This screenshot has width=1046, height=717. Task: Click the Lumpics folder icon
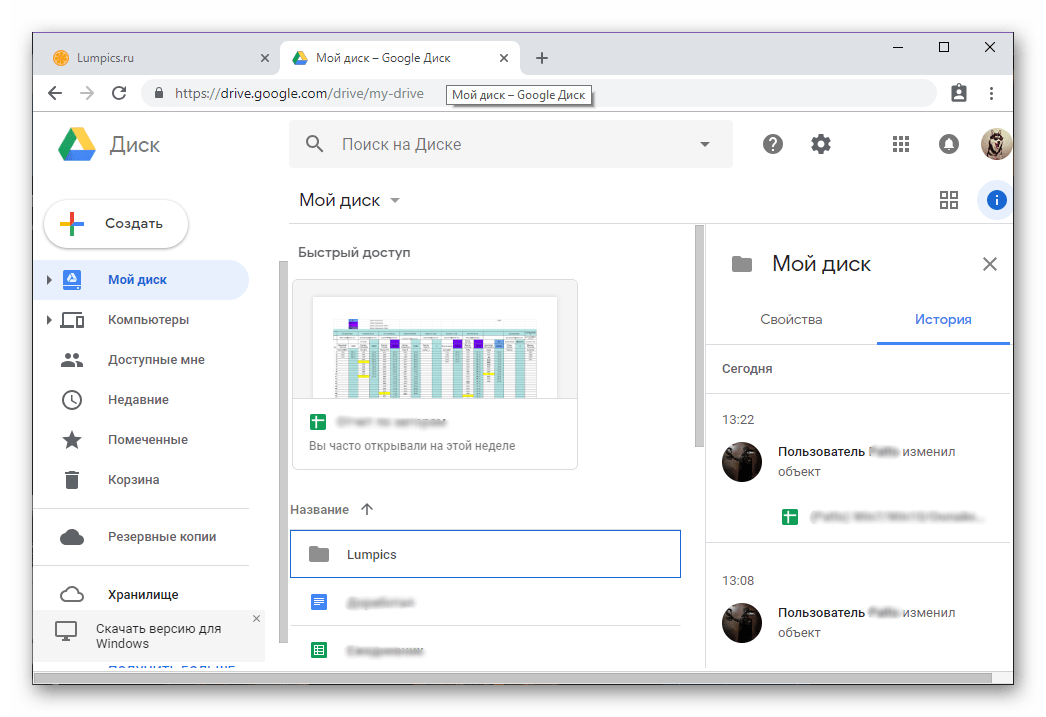(x=319, y=554)
